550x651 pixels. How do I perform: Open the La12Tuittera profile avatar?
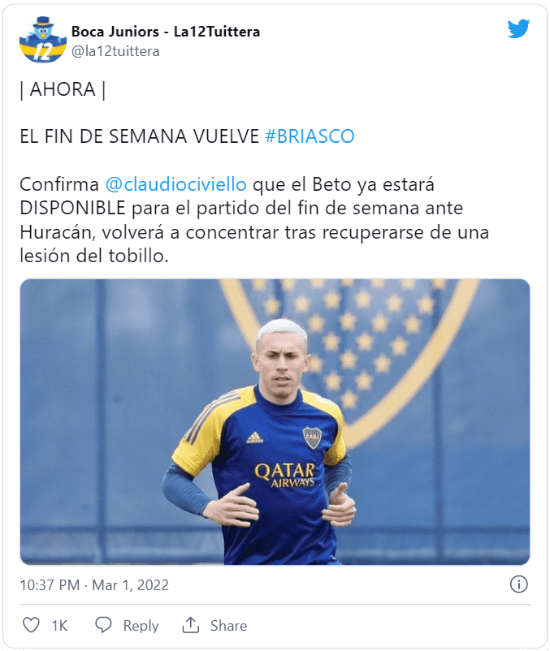43,39
